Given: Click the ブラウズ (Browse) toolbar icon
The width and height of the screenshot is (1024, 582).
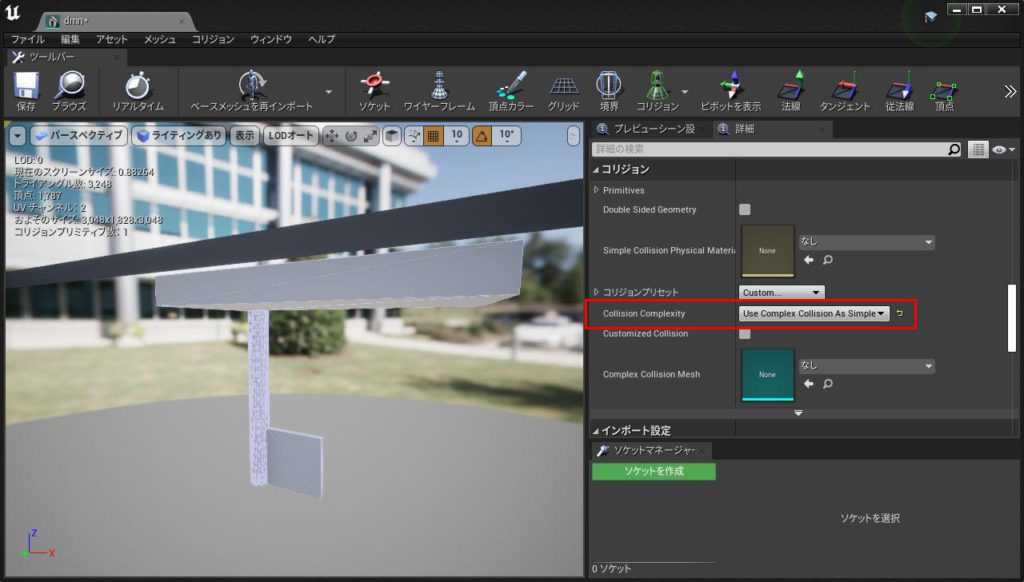Looking at the screenshot, I should click(69, 91).
